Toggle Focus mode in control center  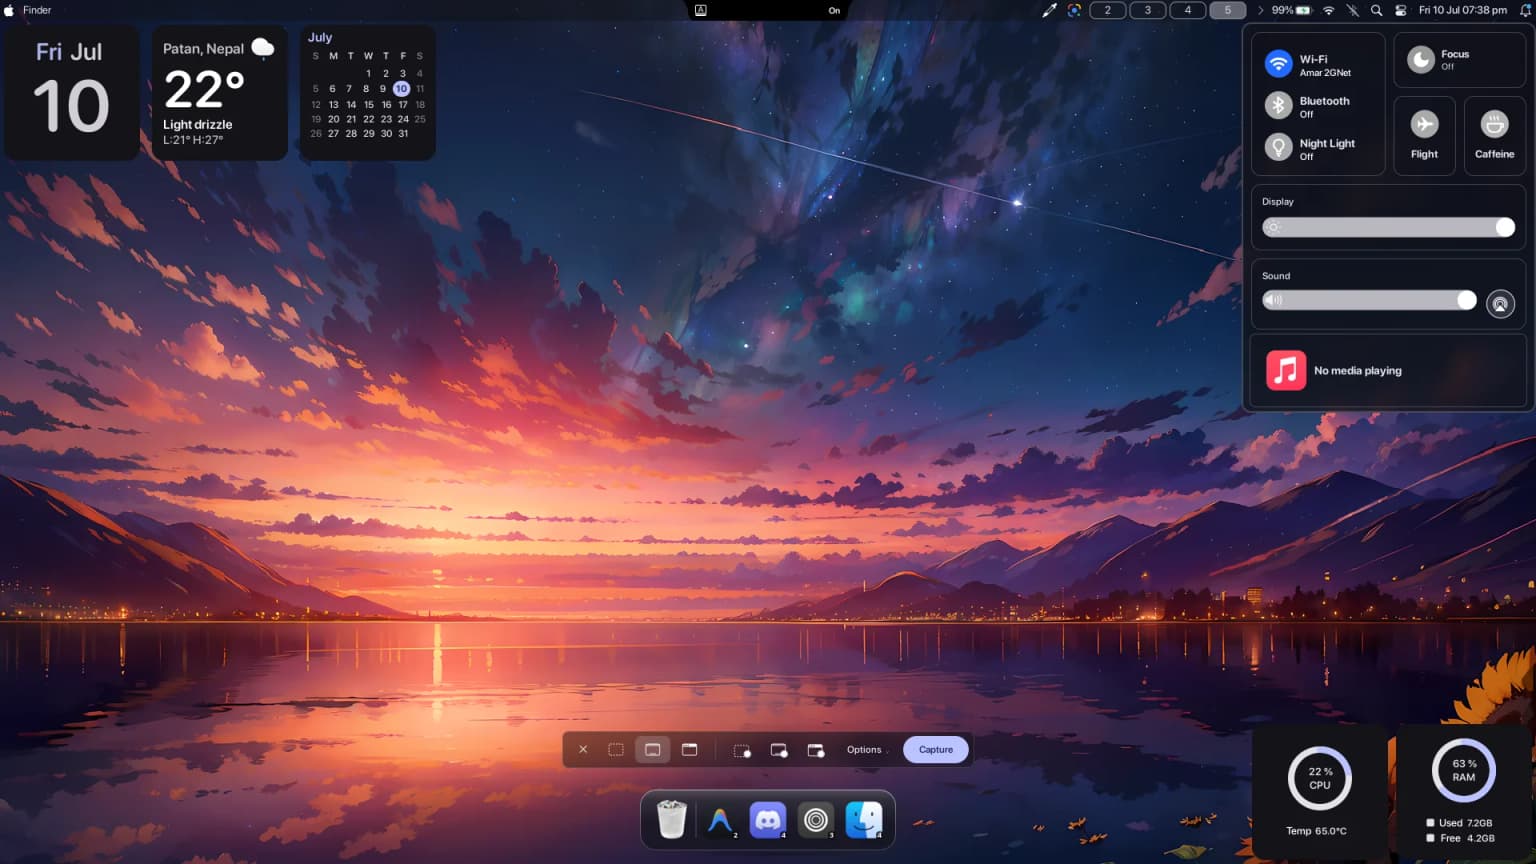tap(1421, 60)
